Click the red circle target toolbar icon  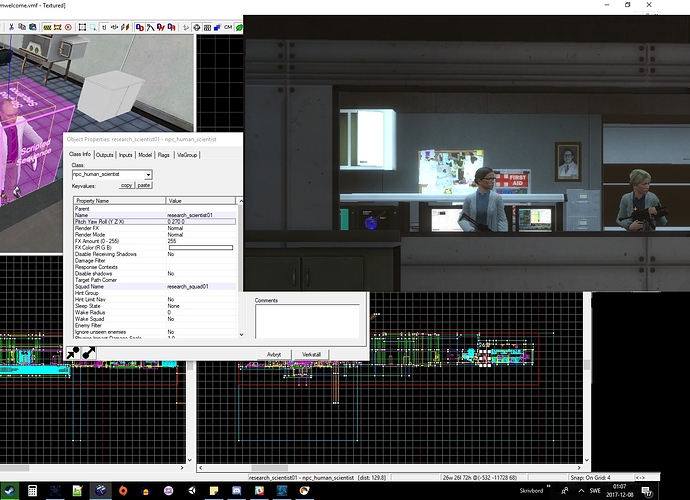pos(68,27)
